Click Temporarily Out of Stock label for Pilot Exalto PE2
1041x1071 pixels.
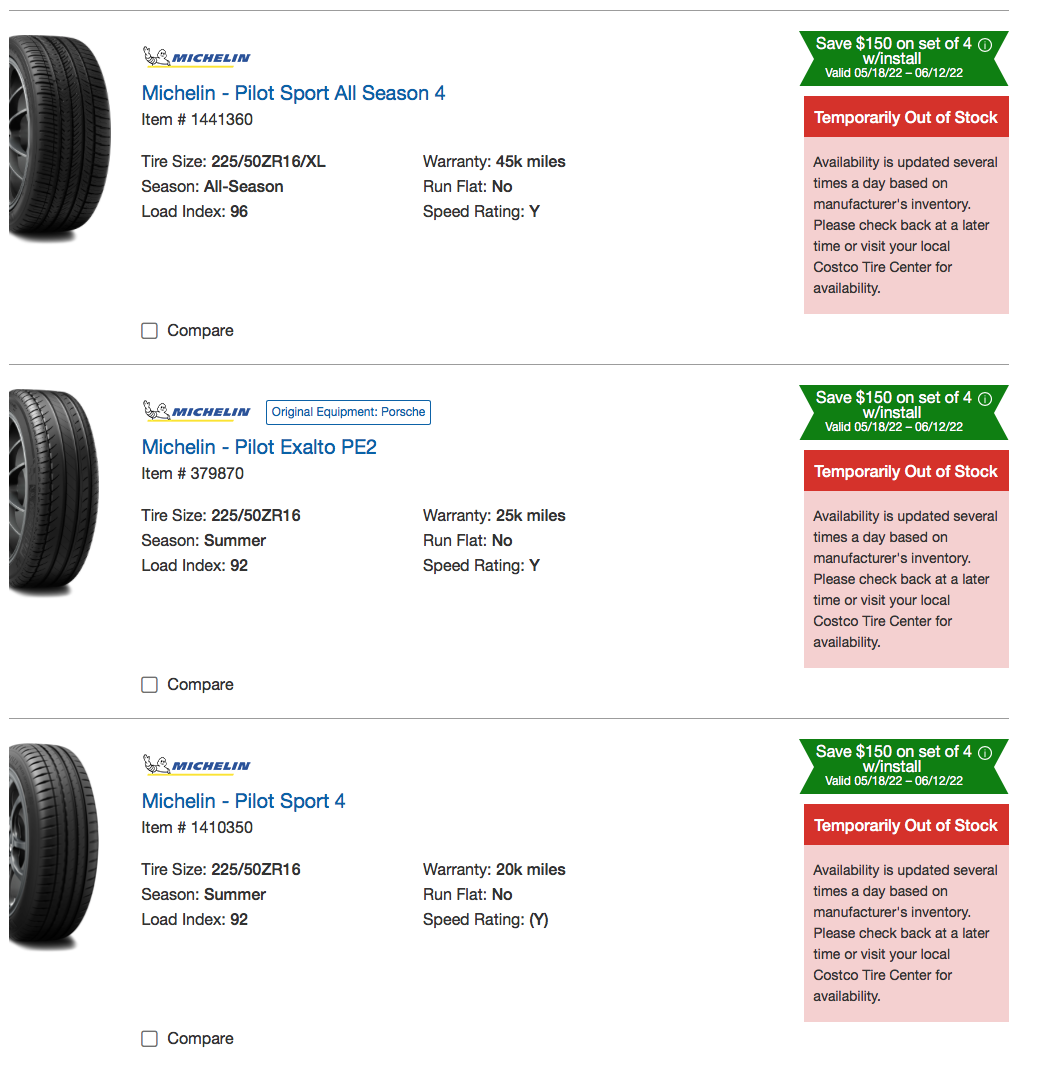pyautogui.click(x=906, y=471)
